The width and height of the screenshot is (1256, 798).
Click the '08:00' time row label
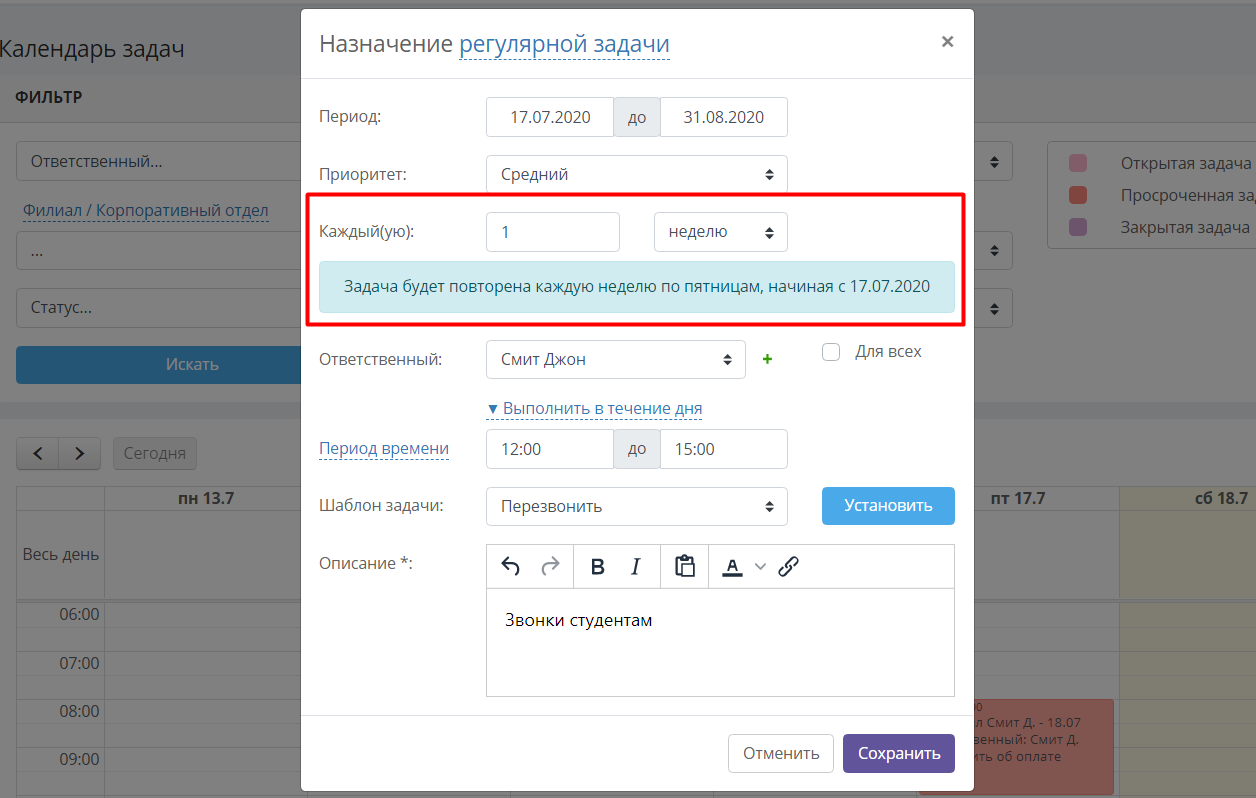(x=80, y=711)
